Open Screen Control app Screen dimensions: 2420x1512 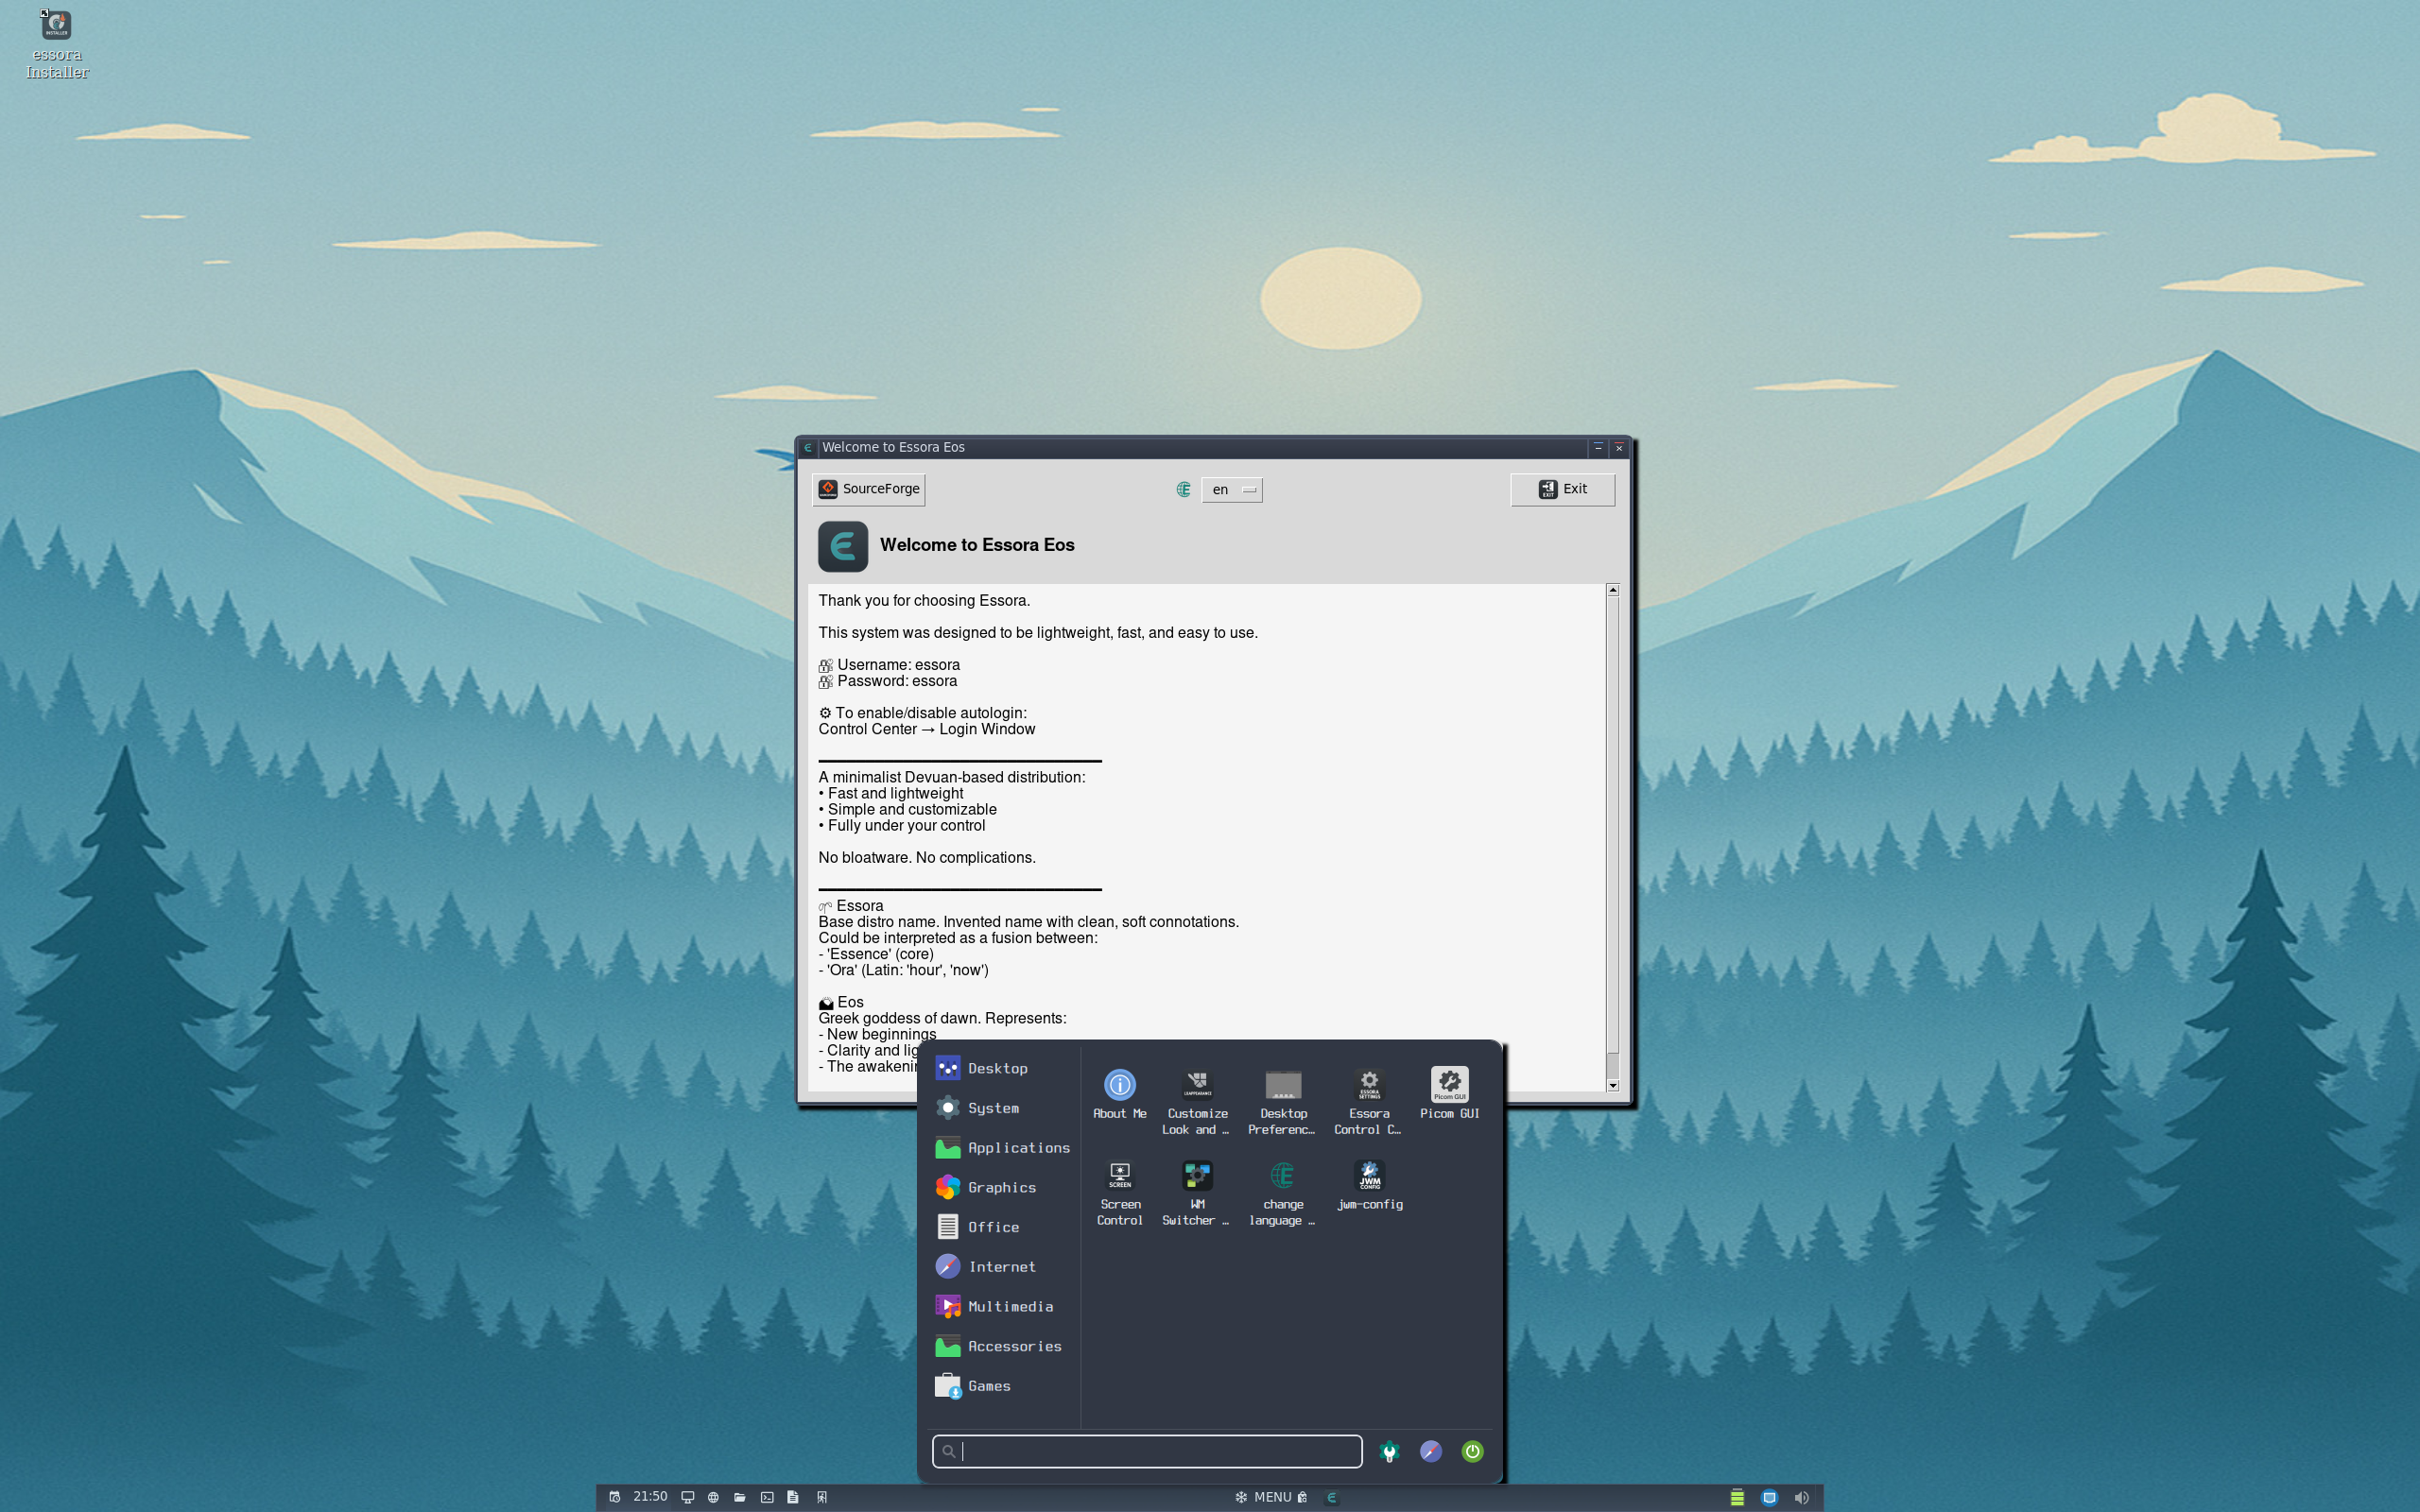1119,1193
